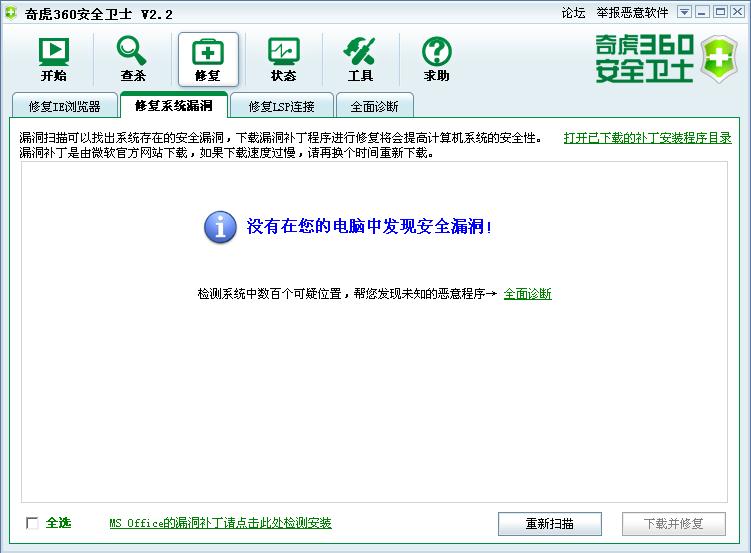Switch to the 修复LSP连接 tab
Screen dimensions: 751x553
[x=281, y=105]
